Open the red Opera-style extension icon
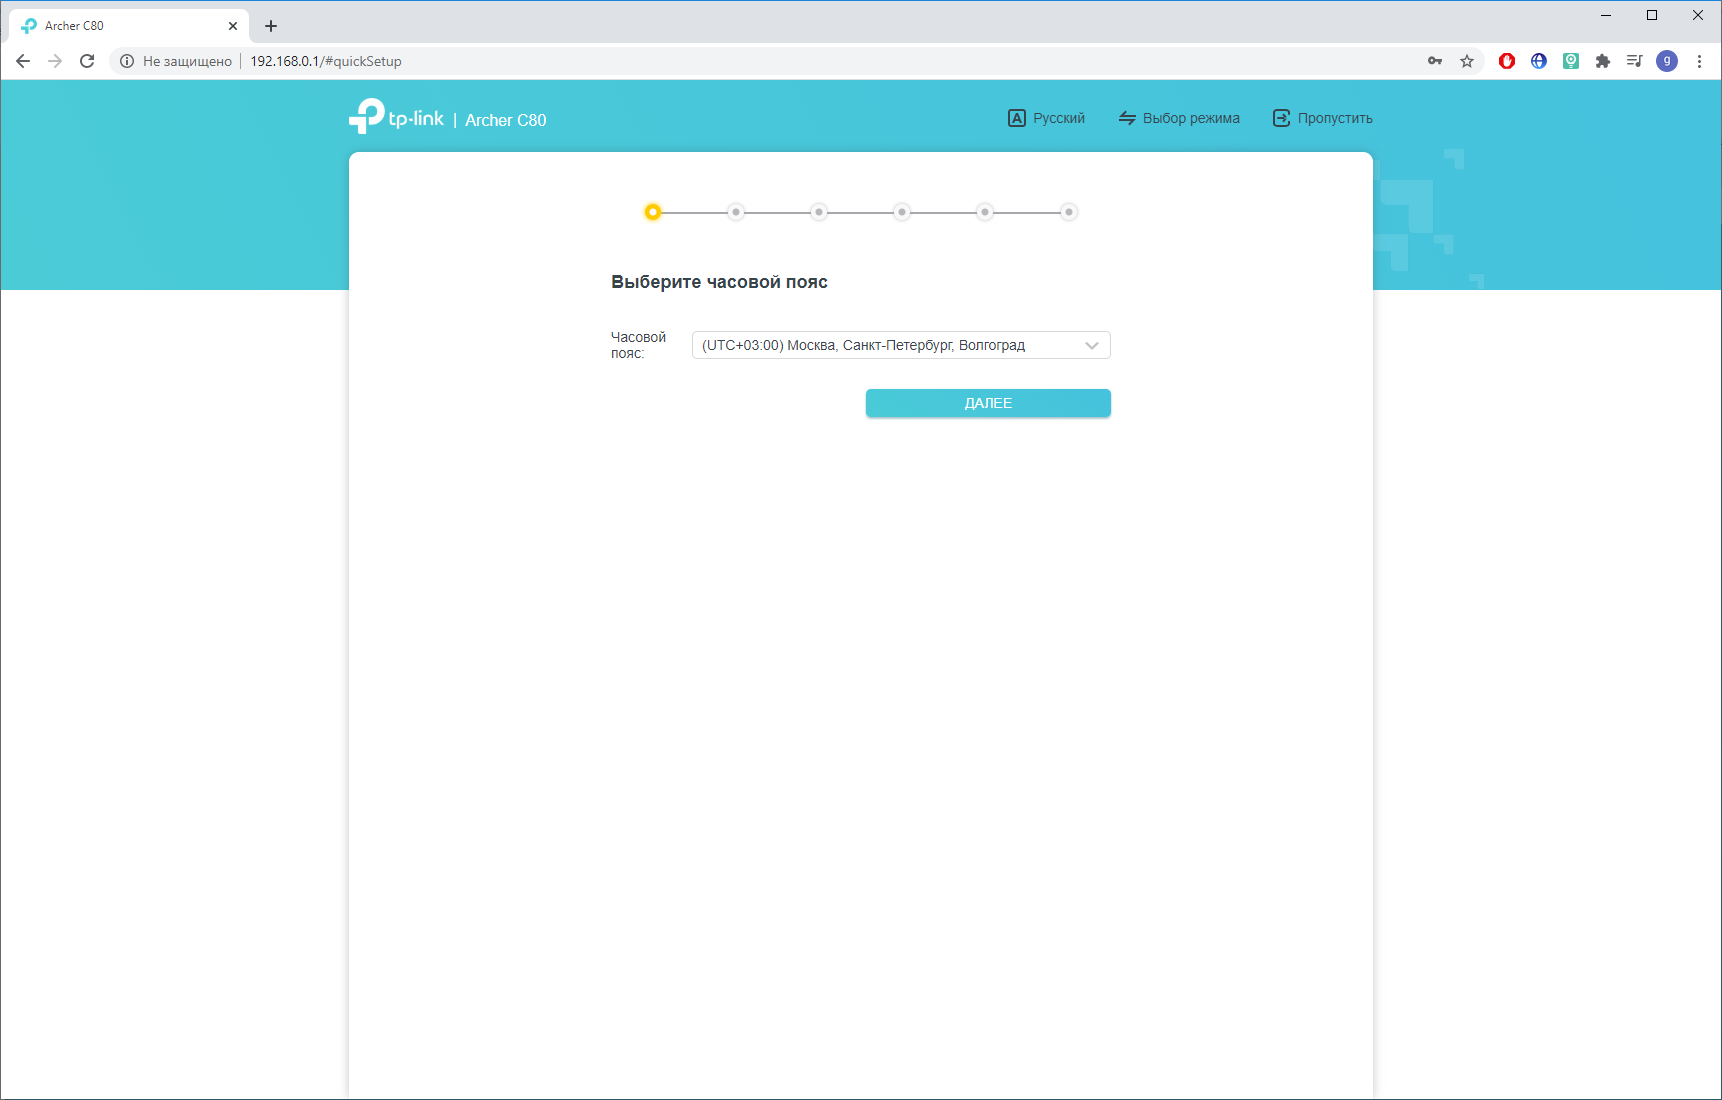 tap(1507, 61)
